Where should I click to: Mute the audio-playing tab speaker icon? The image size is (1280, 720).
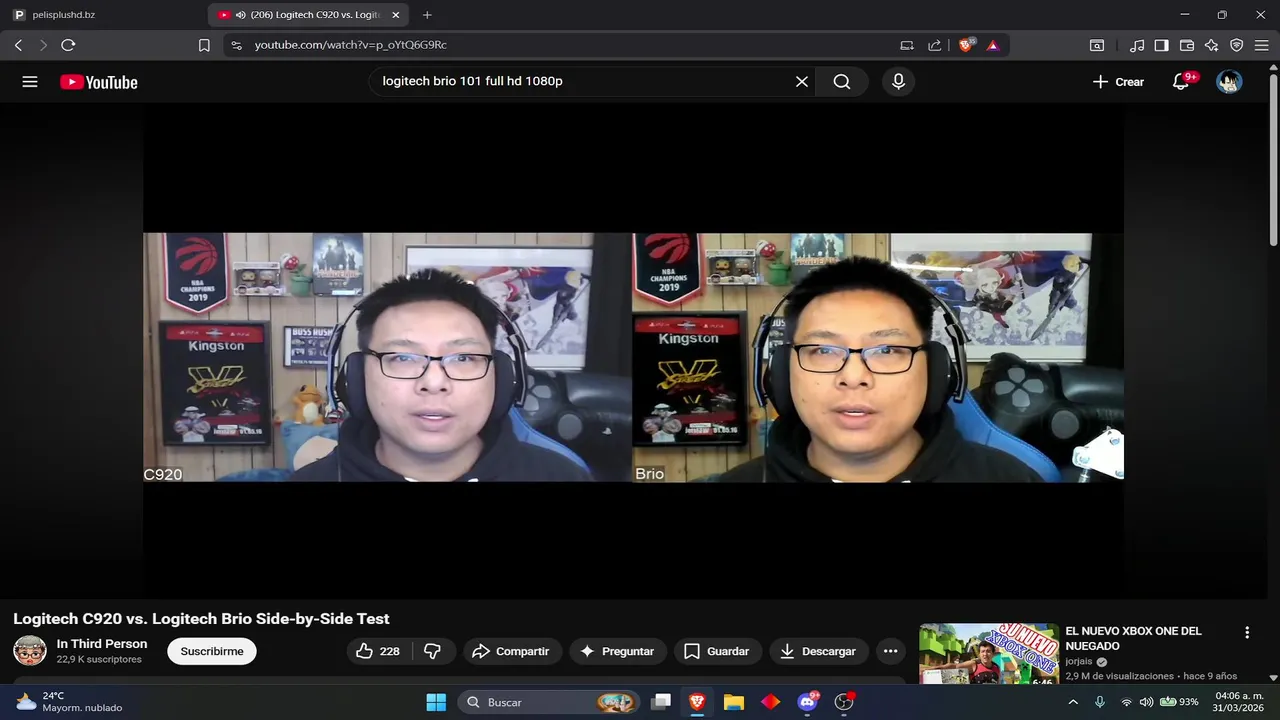[x=241, y=15]
